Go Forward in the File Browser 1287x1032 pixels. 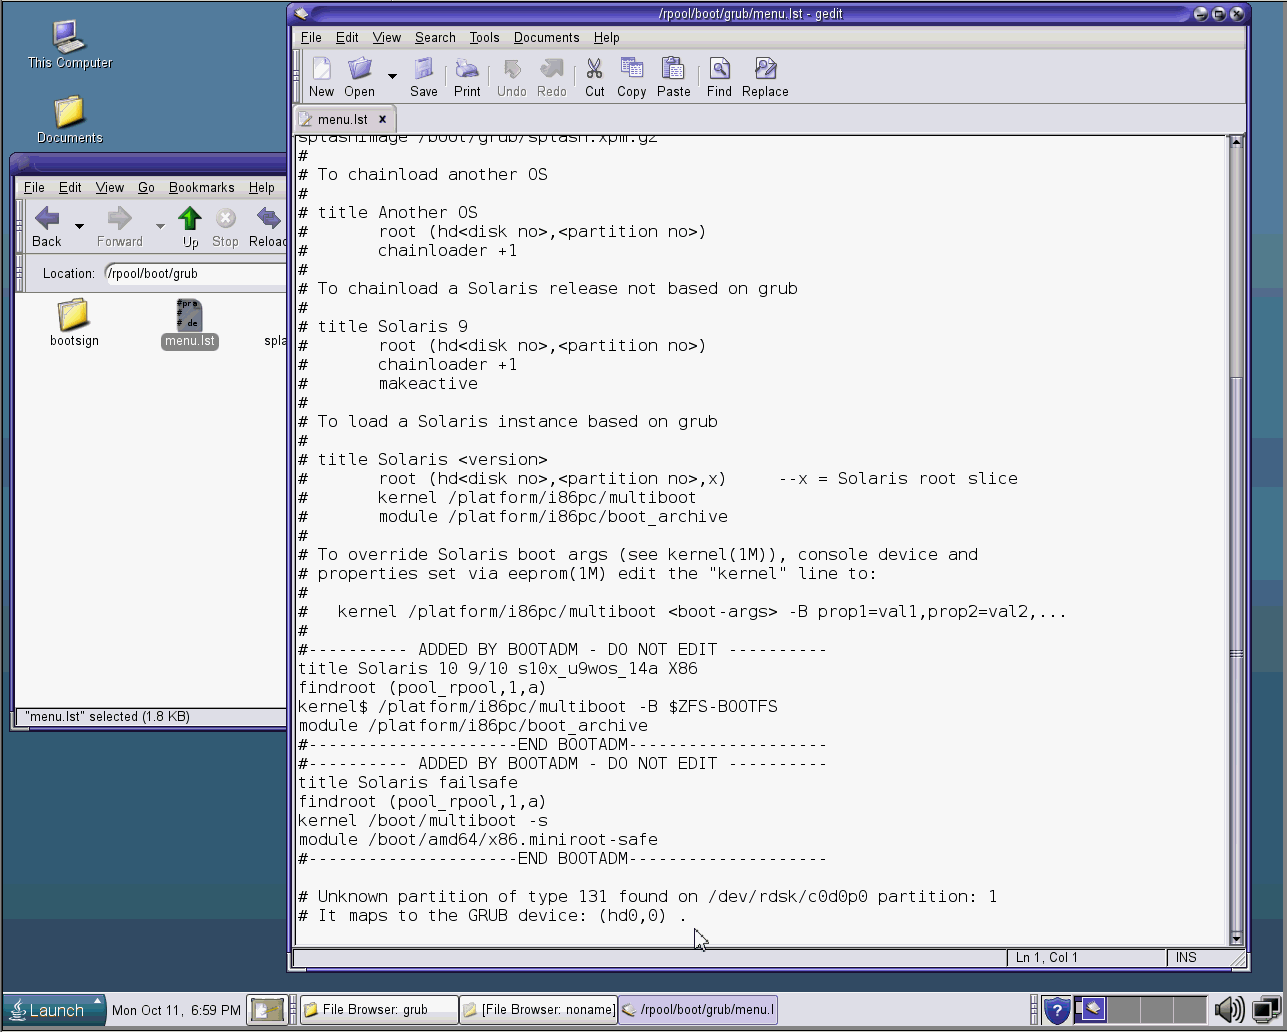[x=120, y=227]
